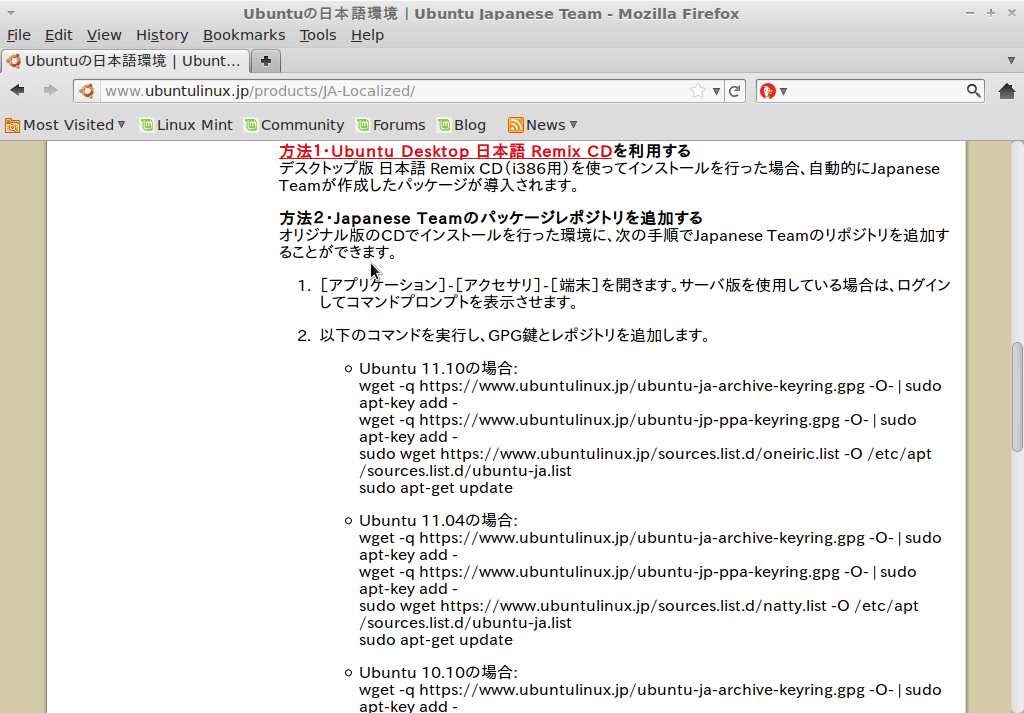Open the Edit menu

point(58,35)
